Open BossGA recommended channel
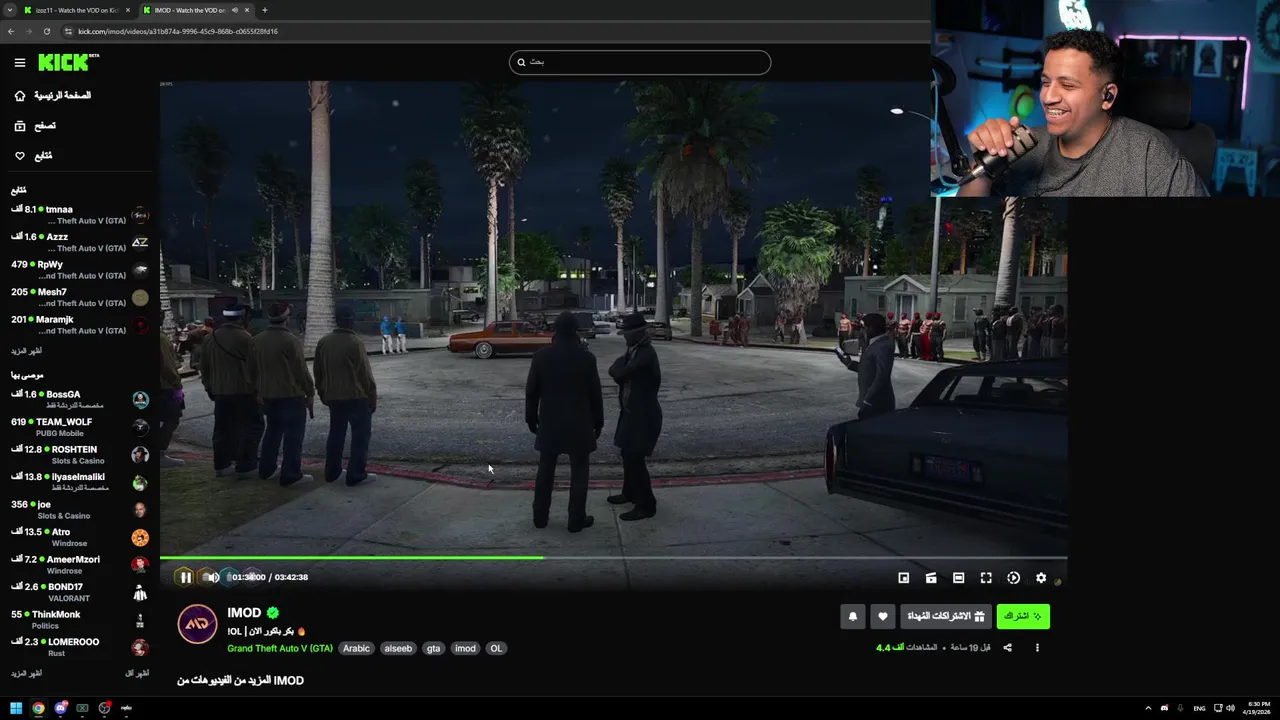This screenshot has width=1280, height=720. coord(80,399)
